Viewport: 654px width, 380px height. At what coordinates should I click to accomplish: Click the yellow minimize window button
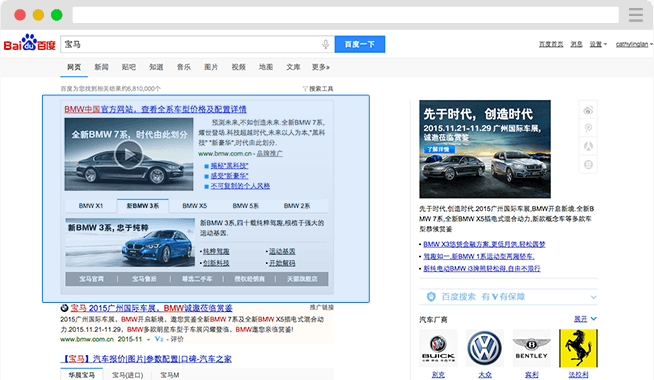coord(38,15)
